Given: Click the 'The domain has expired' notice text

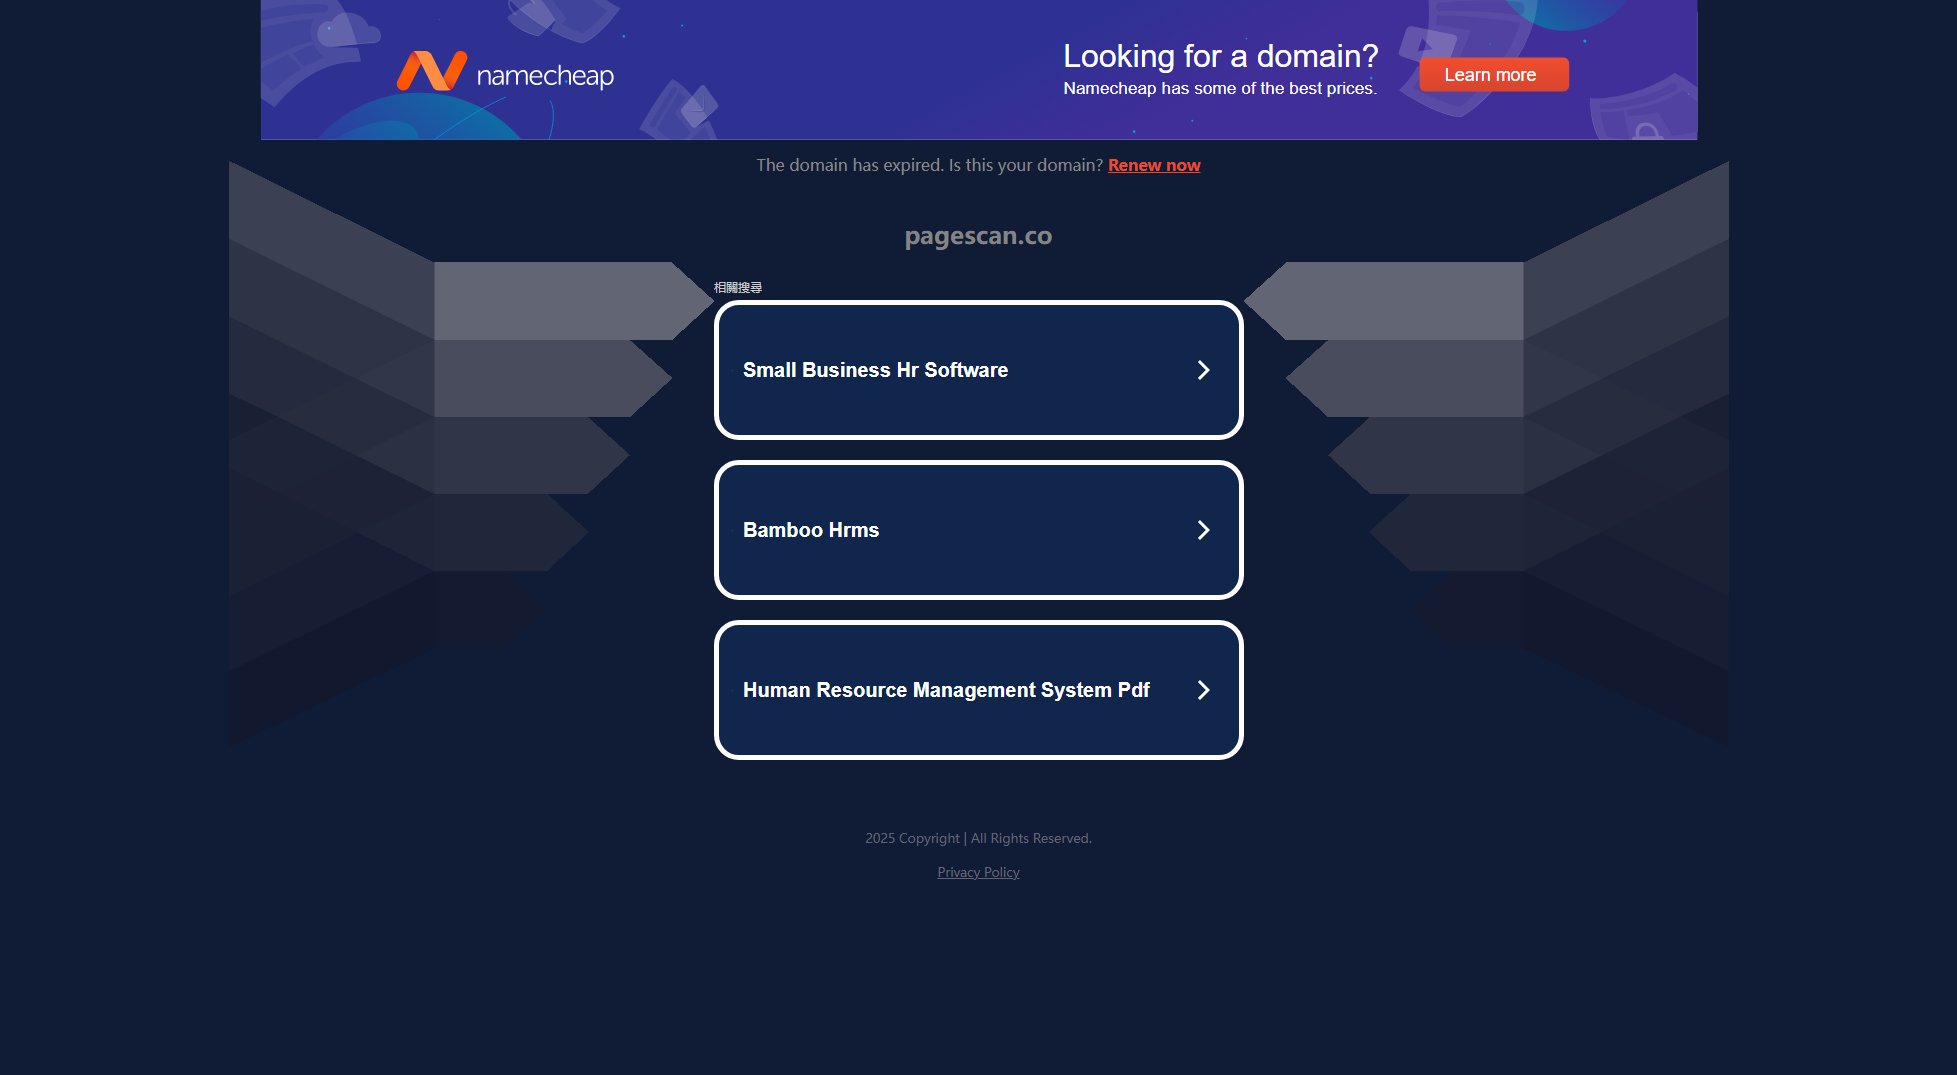Looking at the screenshot, I should (x=929, y=165).
